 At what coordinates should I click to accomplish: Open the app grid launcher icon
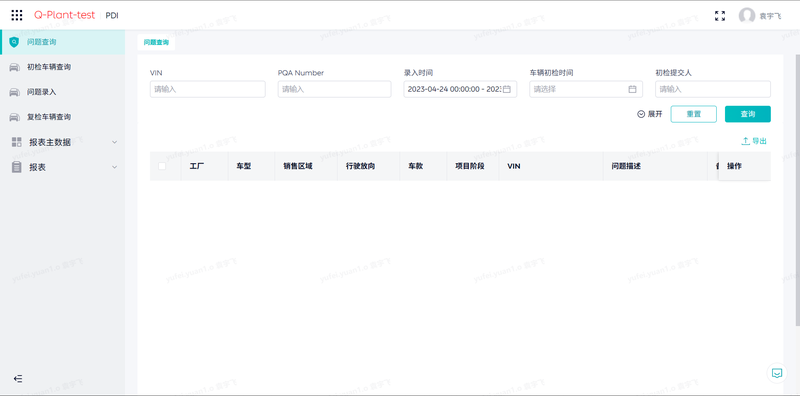point(17,15)
